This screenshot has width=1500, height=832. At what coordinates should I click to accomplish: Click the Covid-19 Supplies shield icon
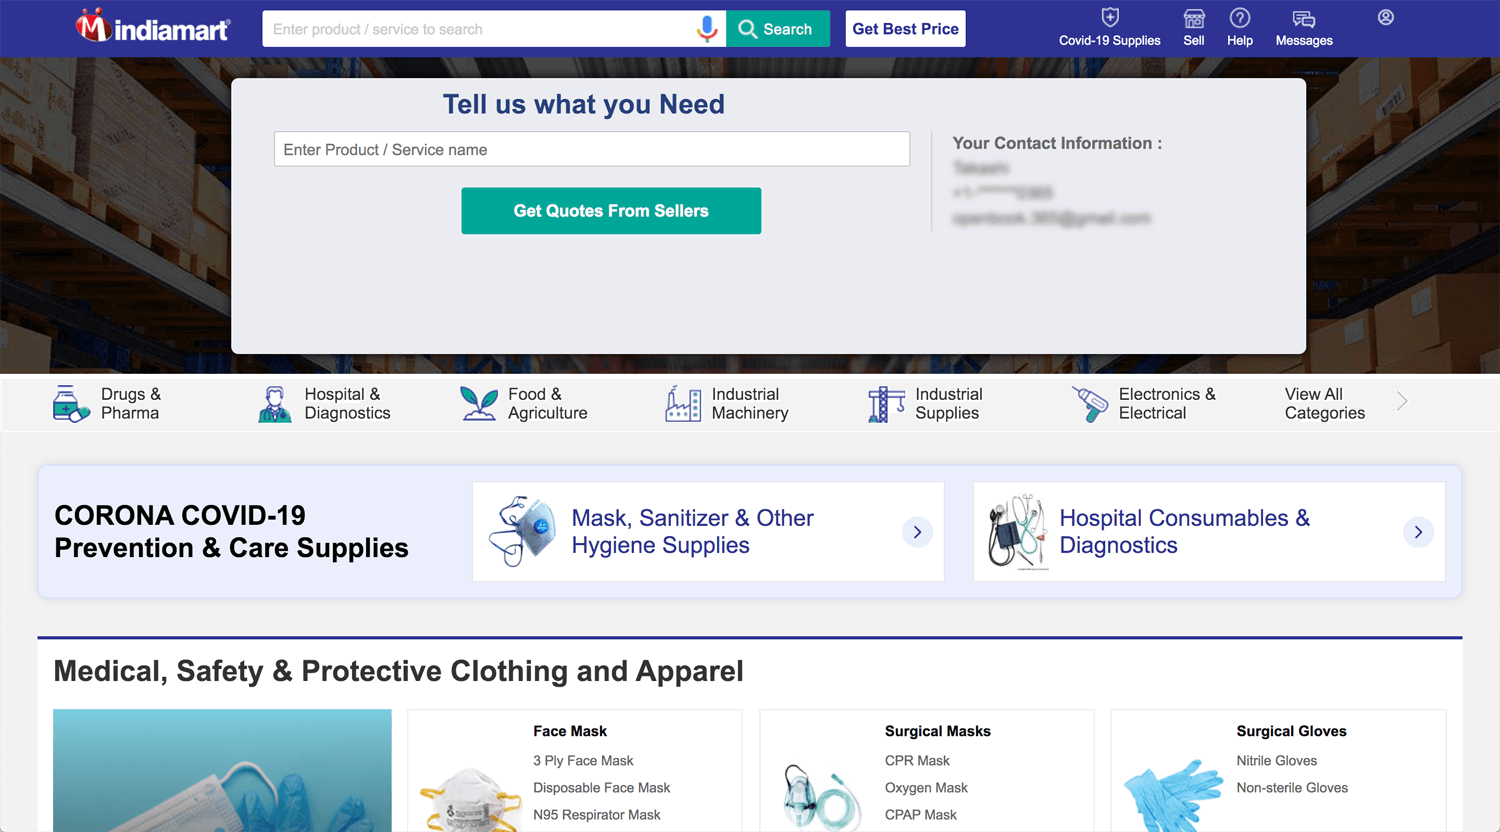pyautogui.click(x=1110, y=17)
